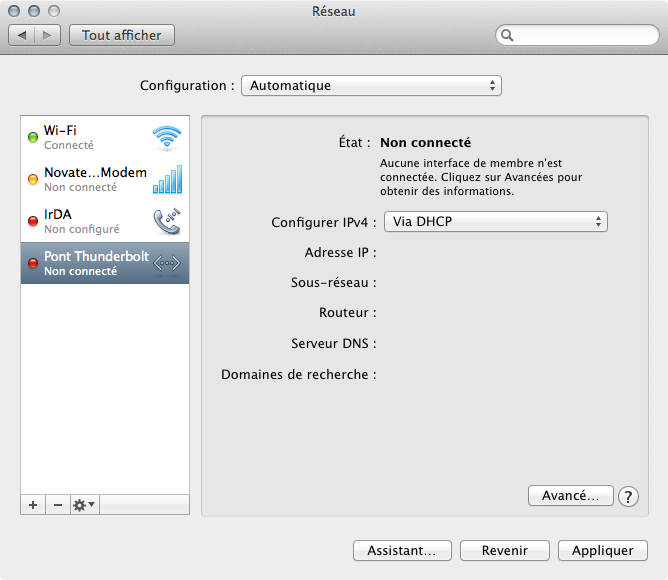Screen dimensions: 668x580
Task: Expand the Configurer IPv4 dropdown
Action: [x=495, y=221]
